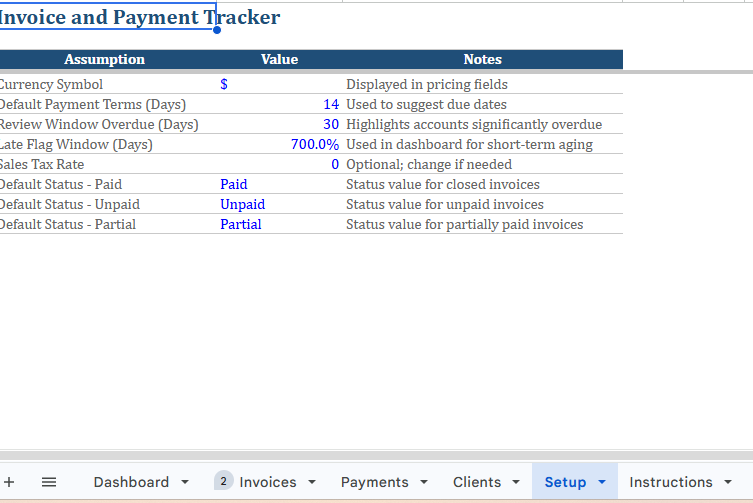
Task: Select Used in dashboard for short-term aging note
Action: (x=483, y=144)
